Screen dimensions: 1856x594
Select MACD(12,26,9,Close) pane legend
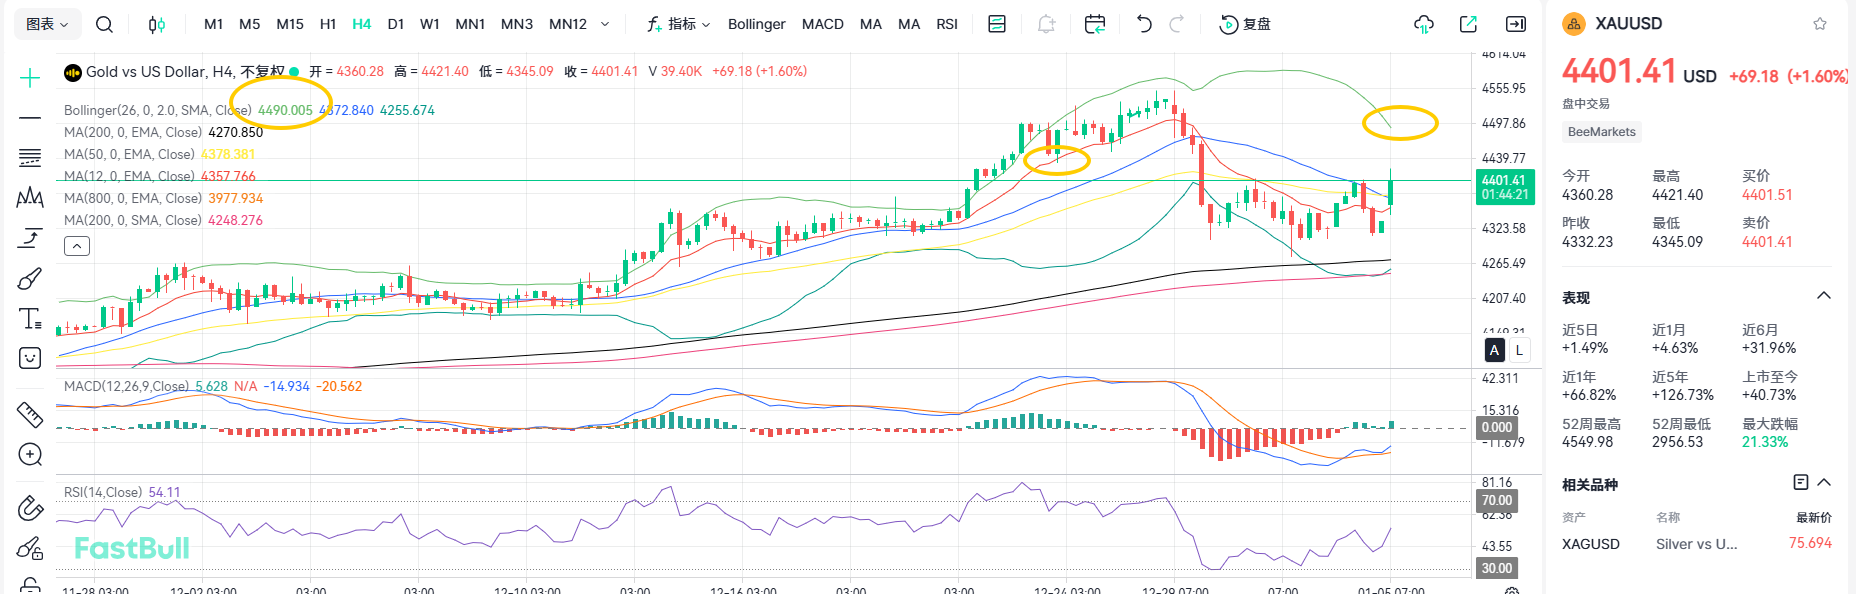point(126,386)
